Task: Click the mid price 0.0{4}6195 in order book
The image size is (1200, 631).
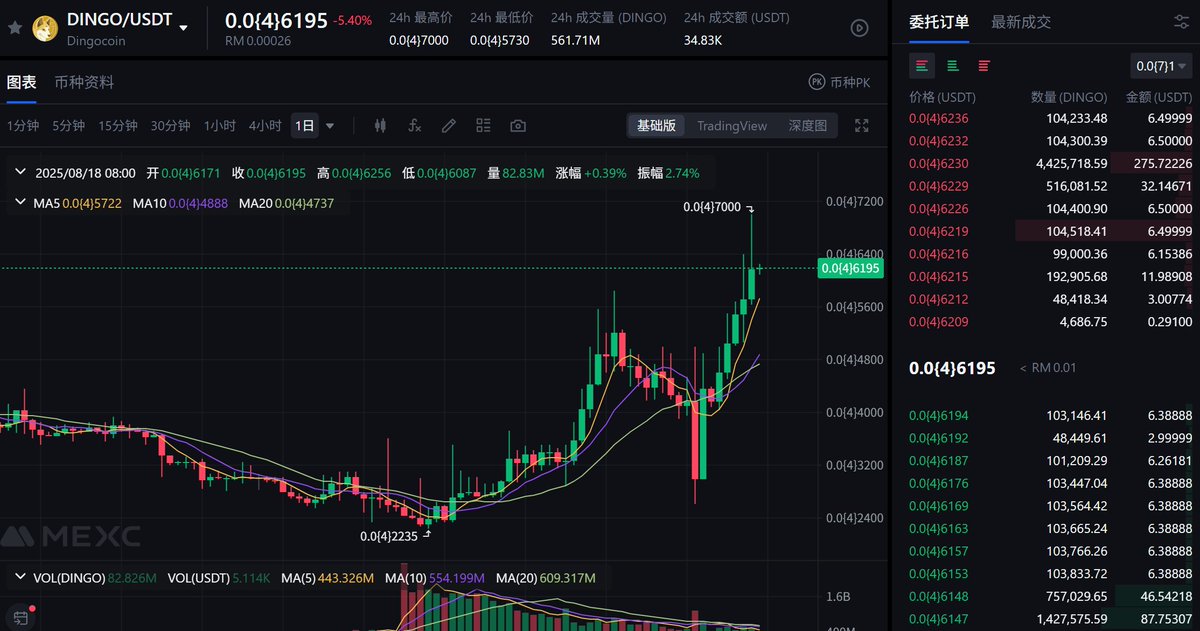Action: pyautogui.click(x=952, y=368)
